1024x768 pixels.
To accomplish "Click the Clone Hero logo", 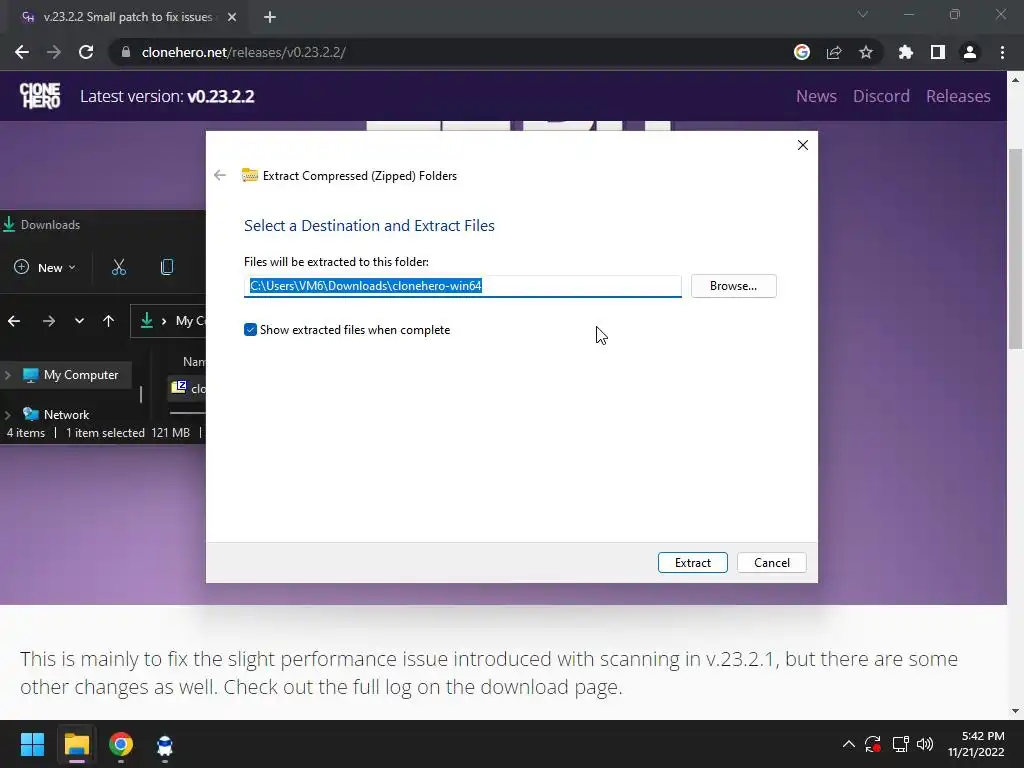I will click(x=40, y=95).
